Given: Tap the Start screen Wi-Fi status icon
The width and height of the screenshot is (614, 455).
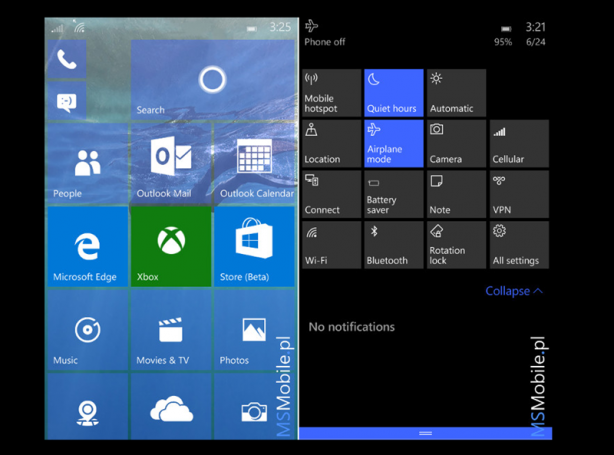Looking at the screenshot, I should (79, 27).
